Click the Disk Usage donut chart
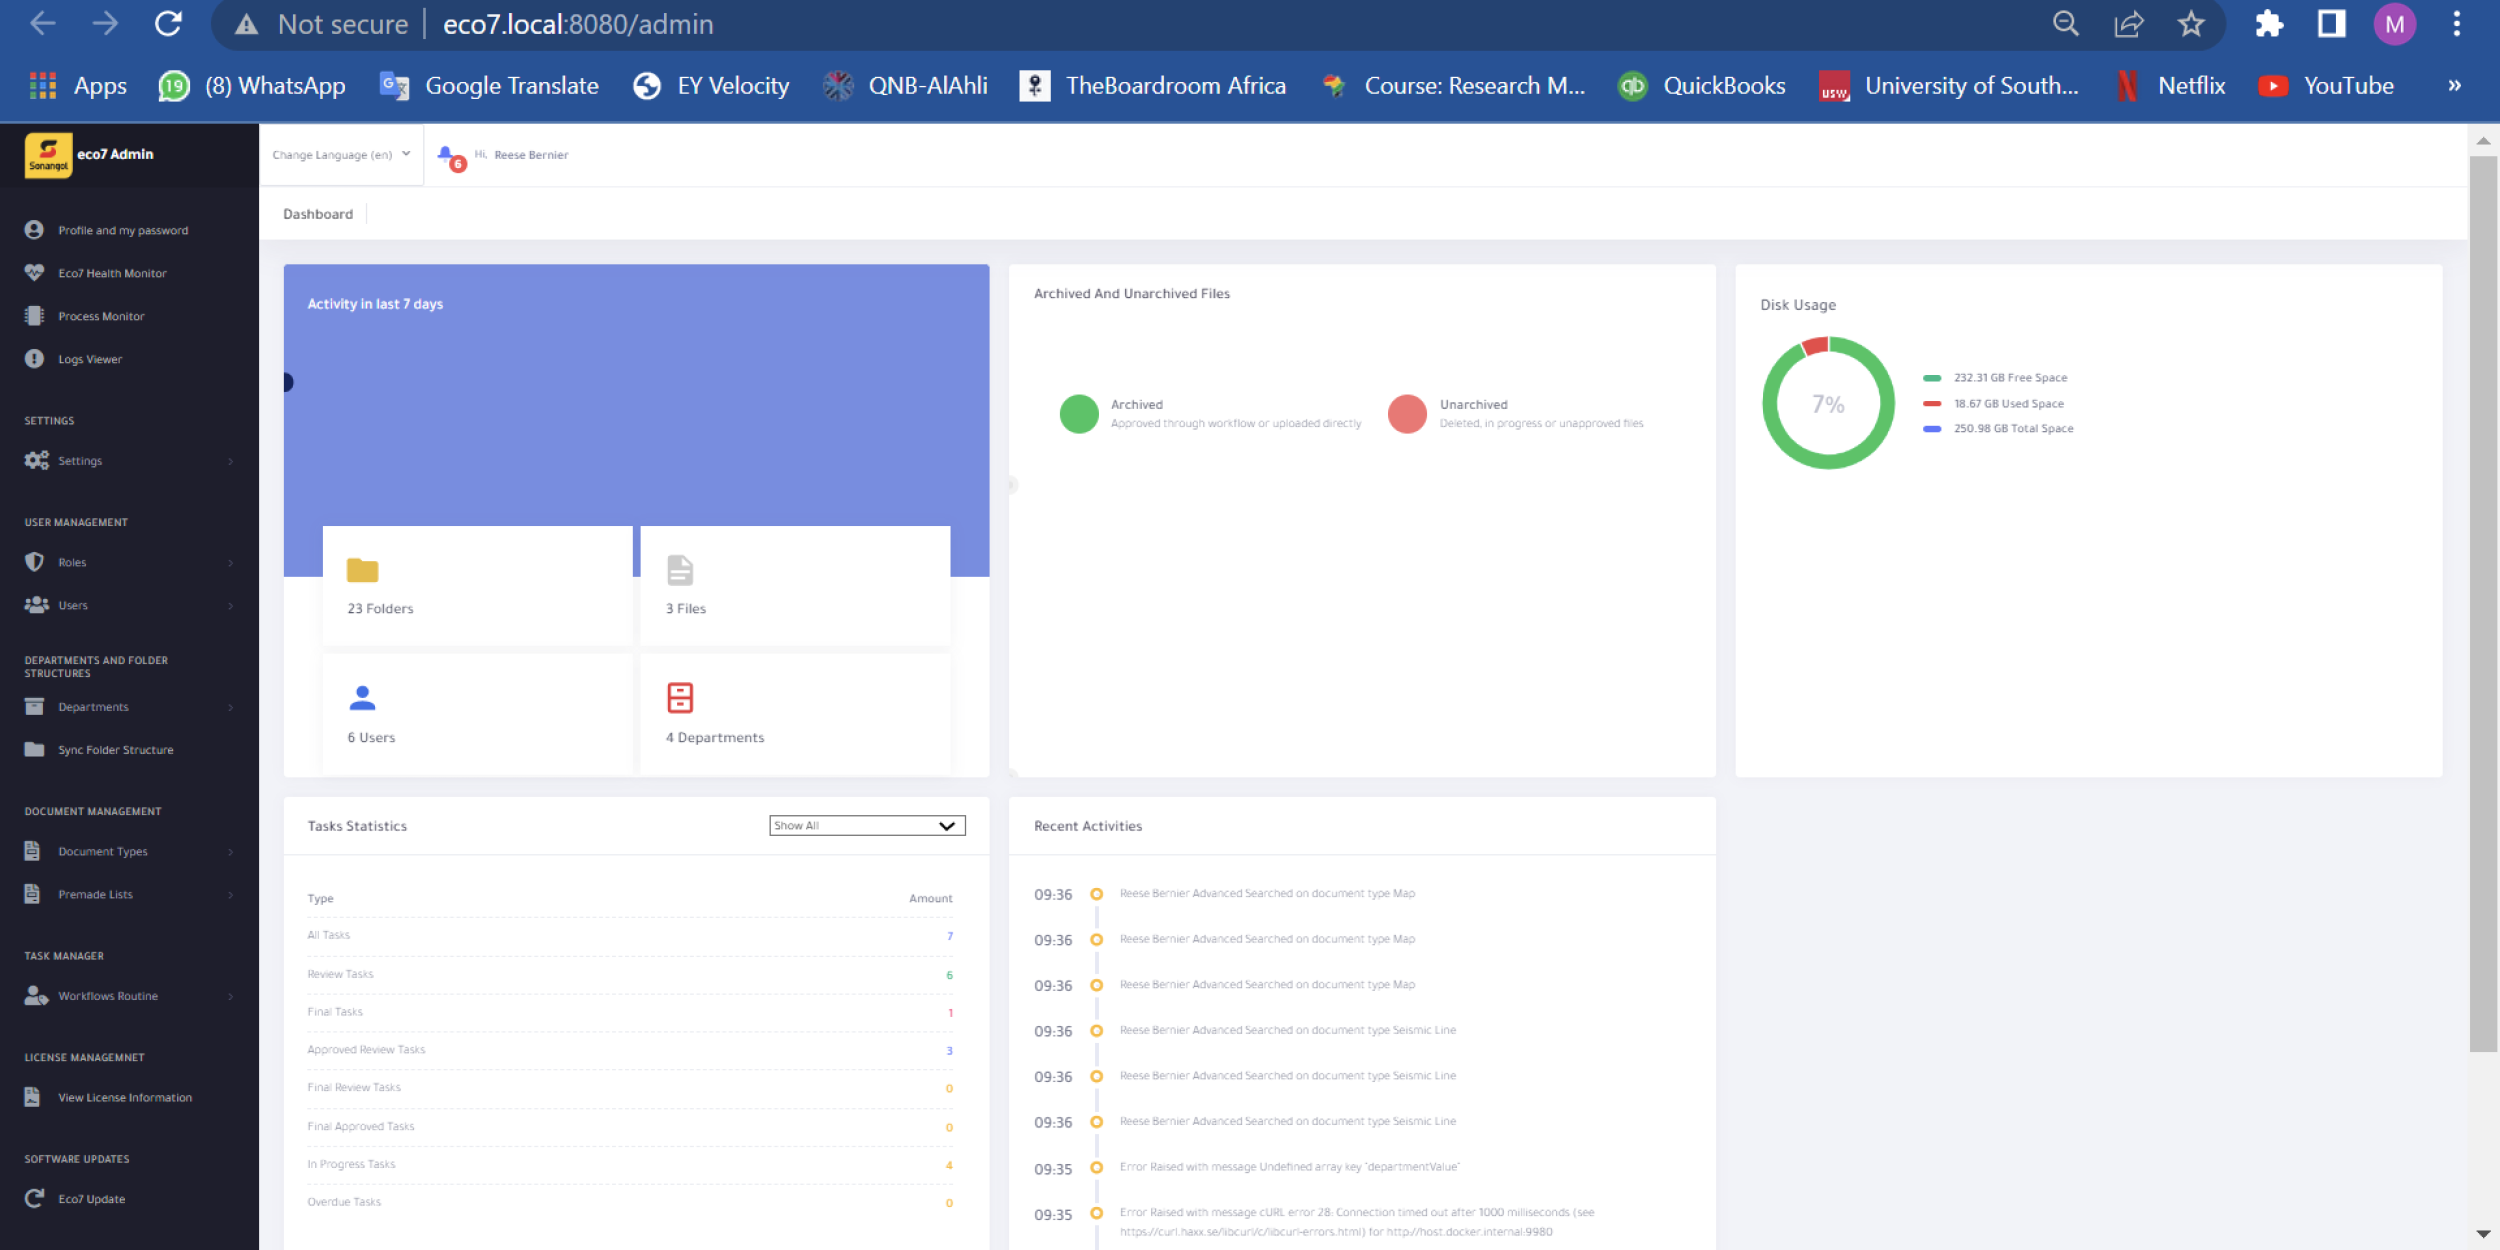Viewport: 2500px width, 1250px height. click(1828, 403)
